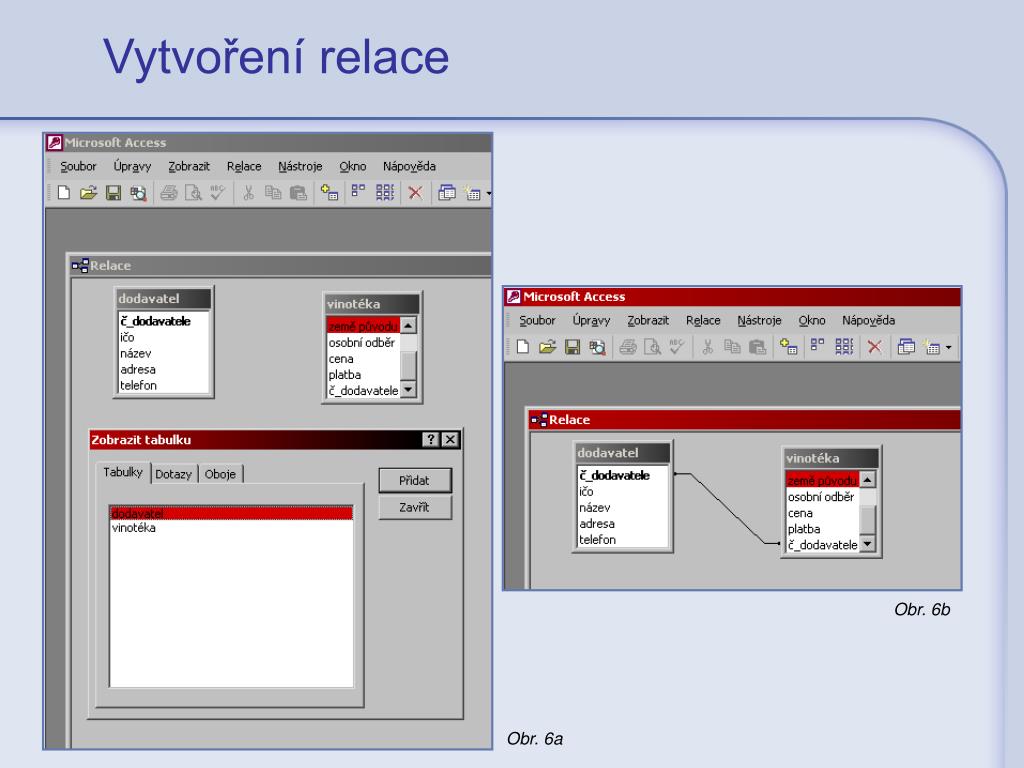Open Soubor menu in right Access window

tap(537, 320)
